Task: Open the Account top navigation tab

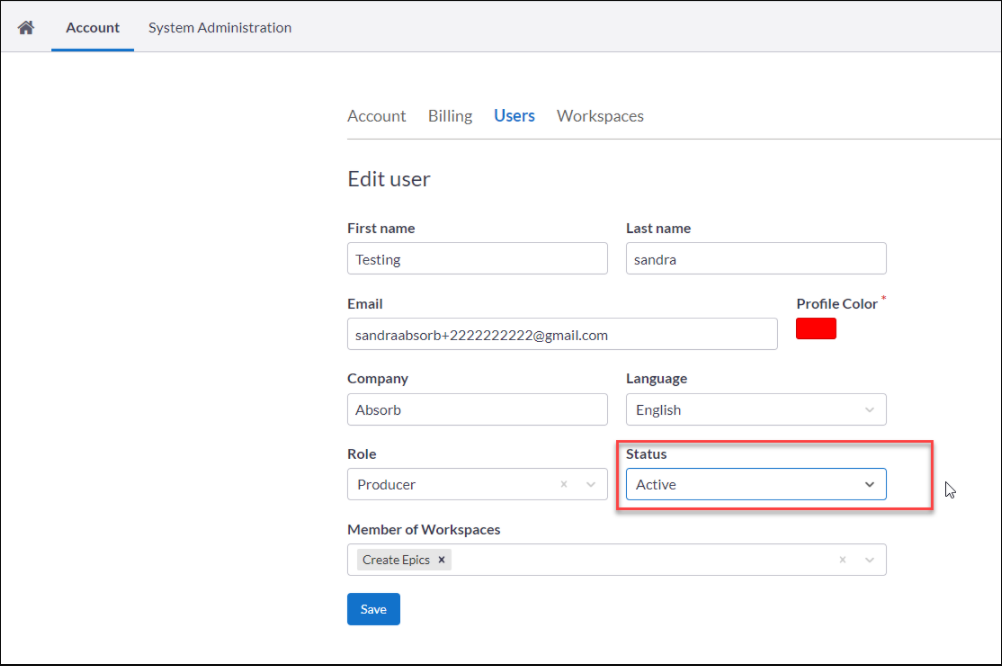Action: (x=93, y=27)
